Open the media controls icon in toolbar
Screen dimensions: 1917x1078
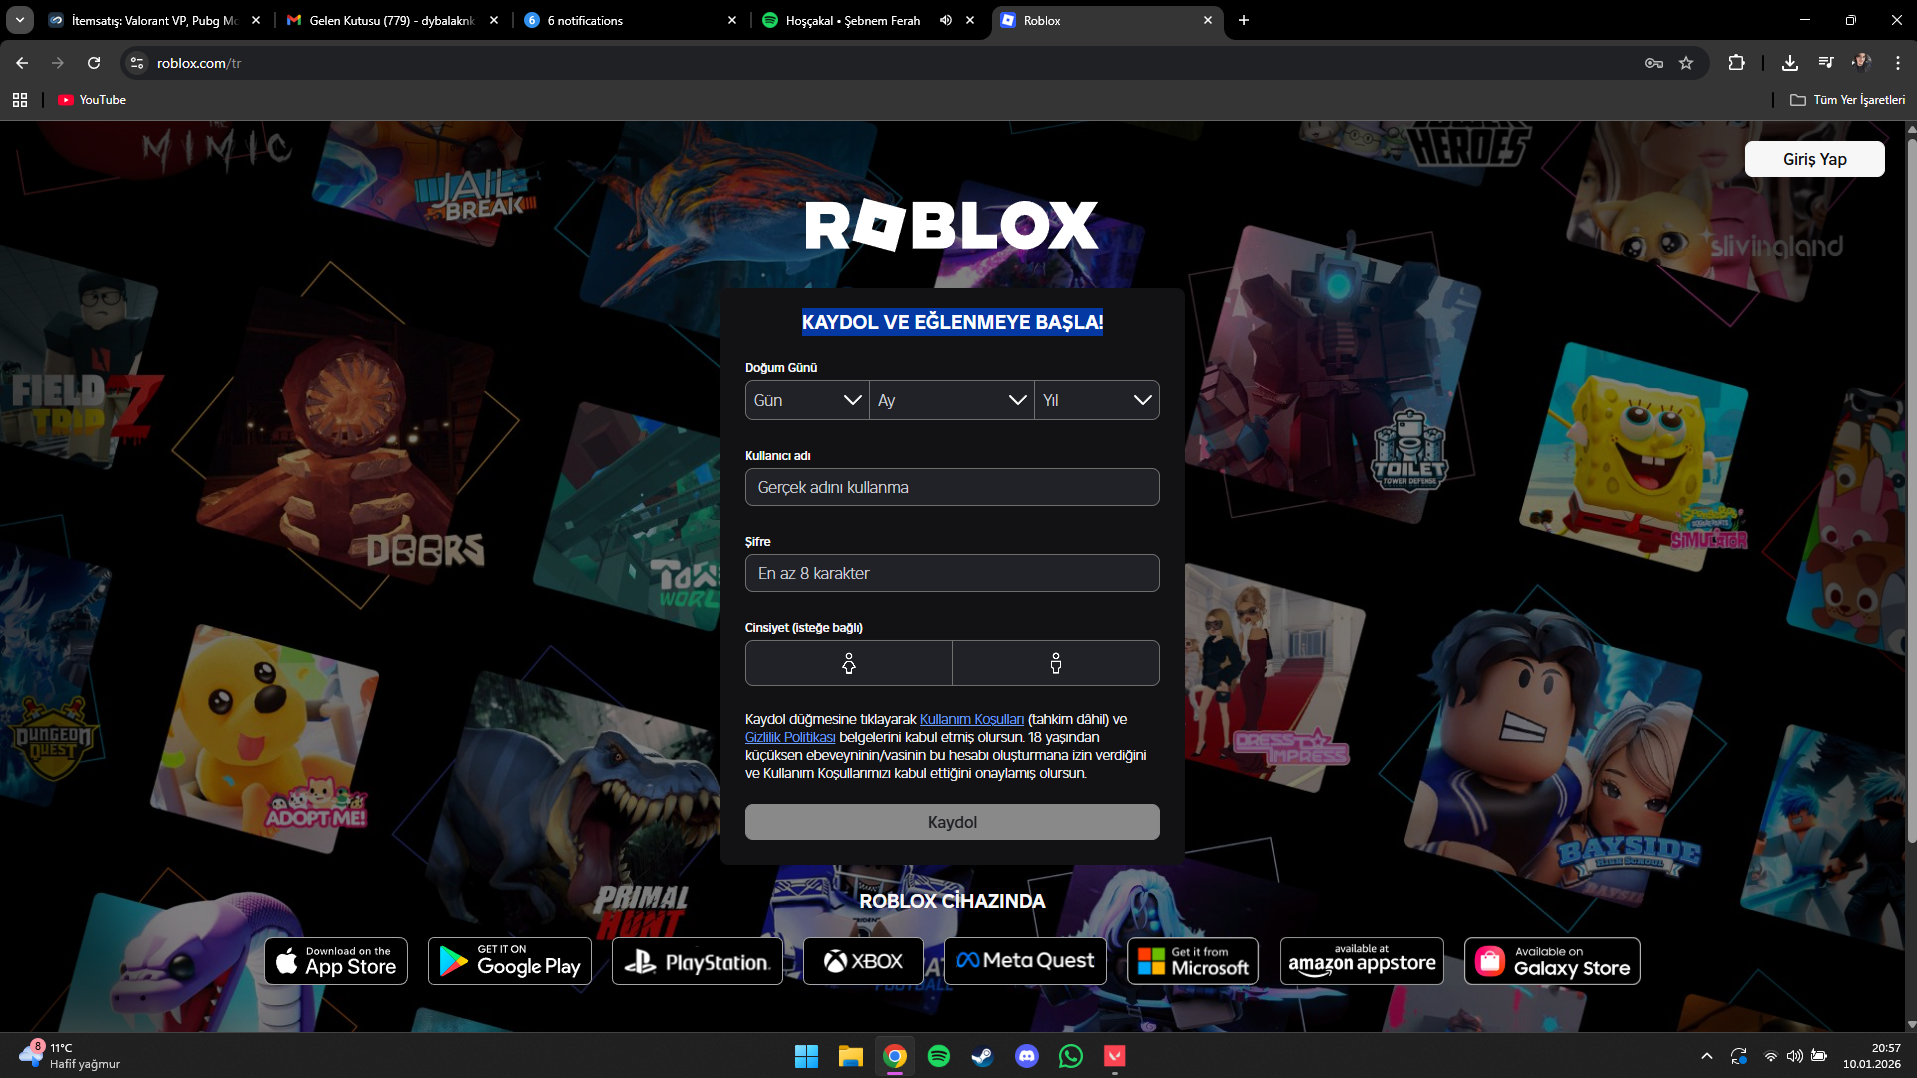1826,63
